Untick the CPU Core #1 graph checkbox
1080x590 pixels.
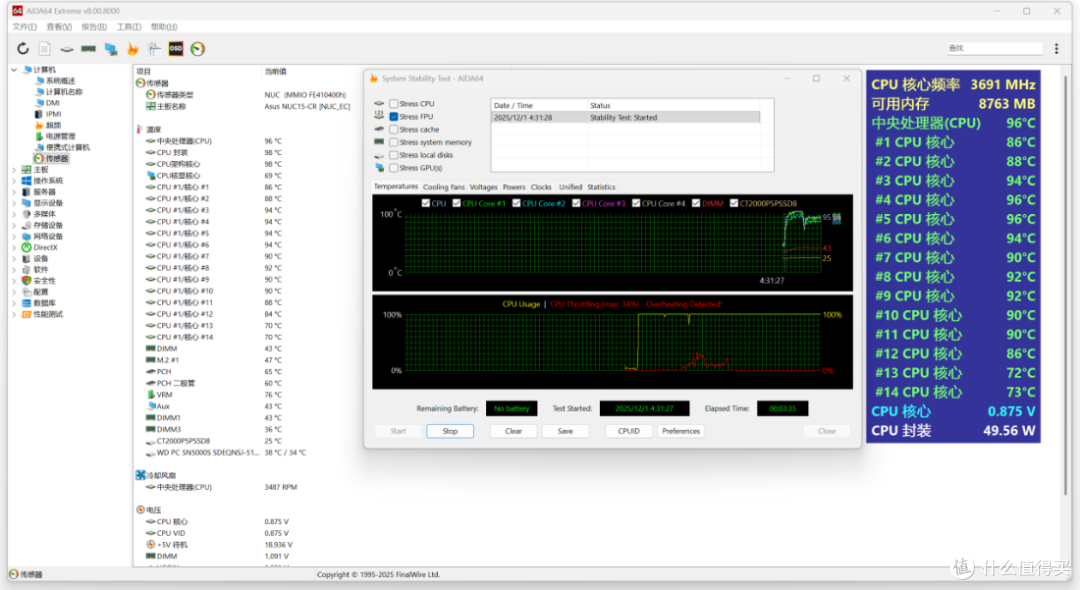pyautogui.click(x=457, y=203)
